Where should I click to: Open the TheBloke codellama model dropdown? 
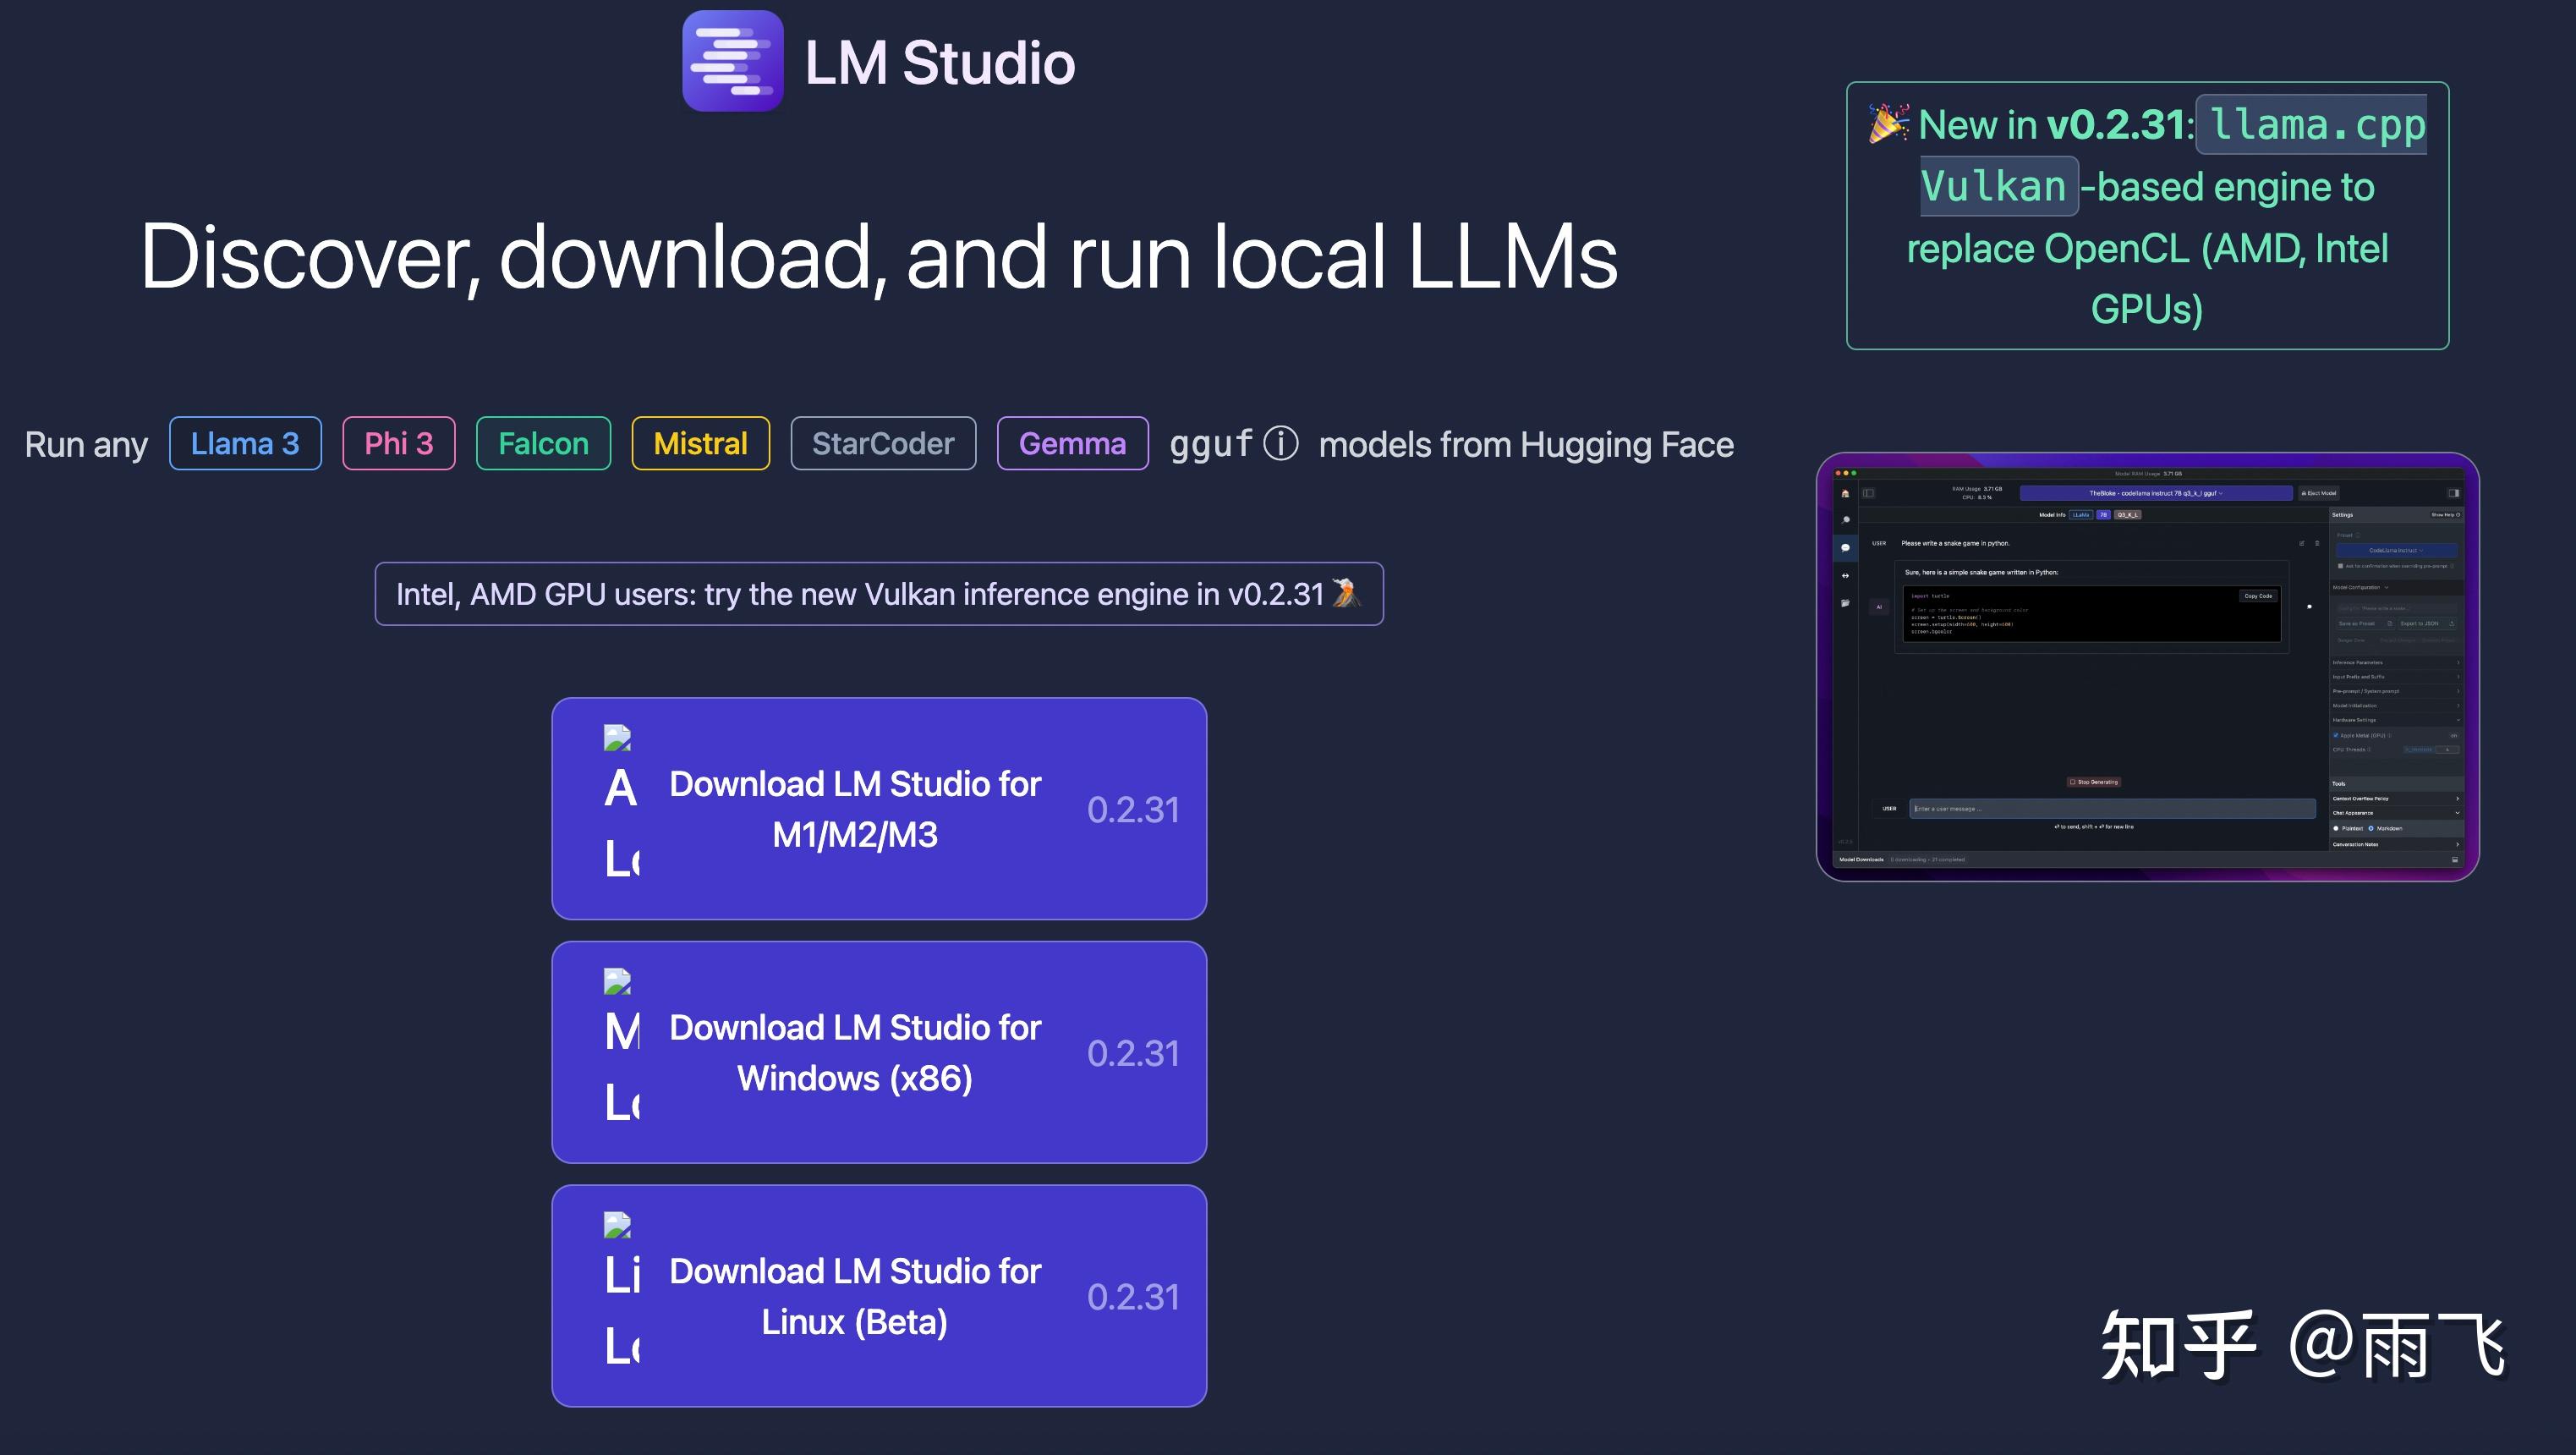[x=2155, y=493]
